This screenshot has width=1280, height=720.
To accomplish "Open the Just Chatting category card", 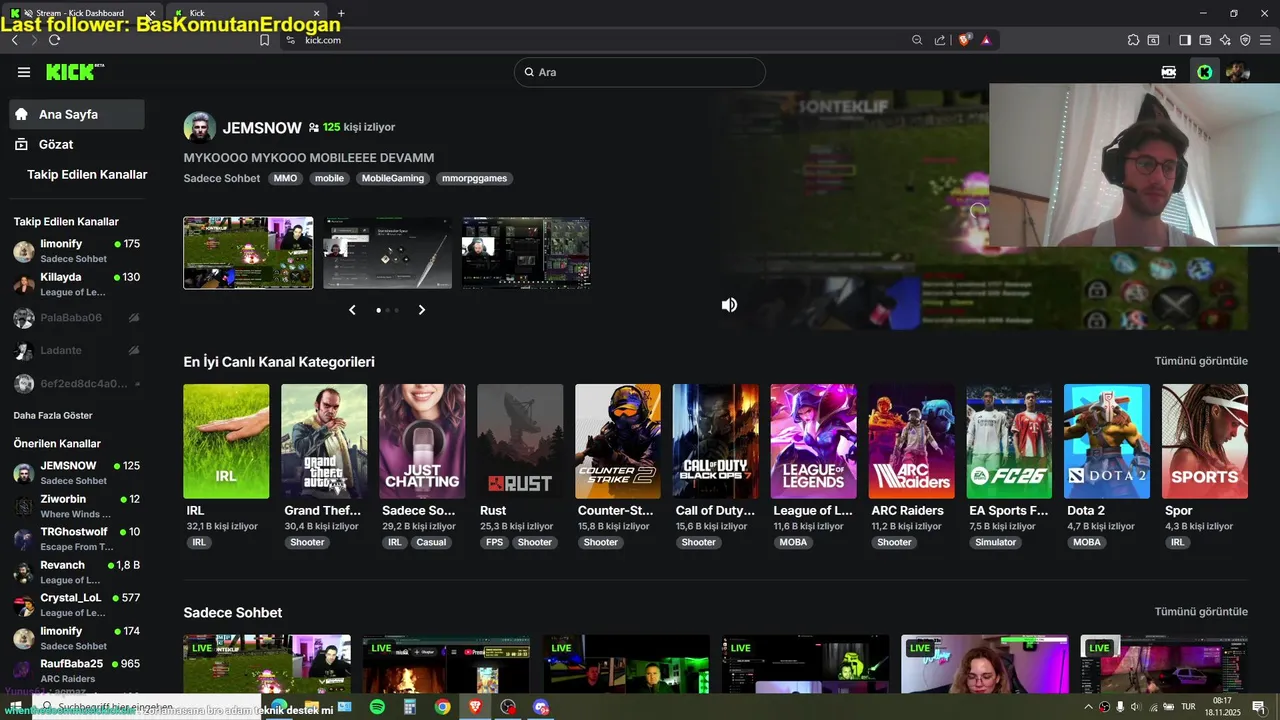I will click(422, 441).
